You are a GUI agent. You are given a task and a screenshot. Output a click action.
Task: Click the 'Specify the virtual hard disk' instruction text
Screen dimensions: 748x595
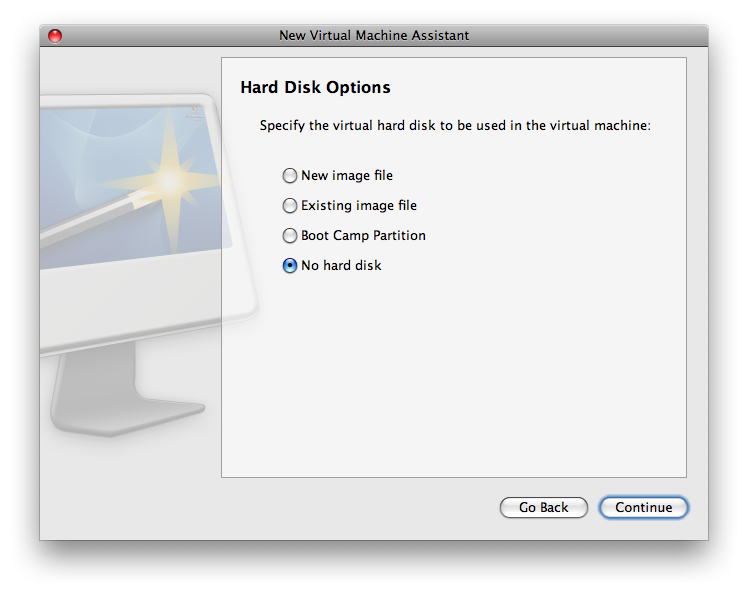455,125
